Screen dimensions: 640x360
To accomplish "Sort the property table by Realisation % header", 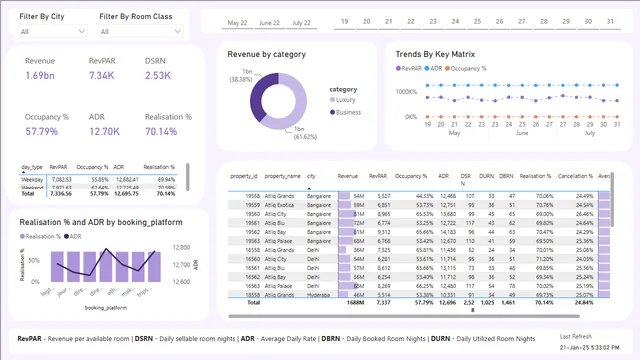I will 535,176.
